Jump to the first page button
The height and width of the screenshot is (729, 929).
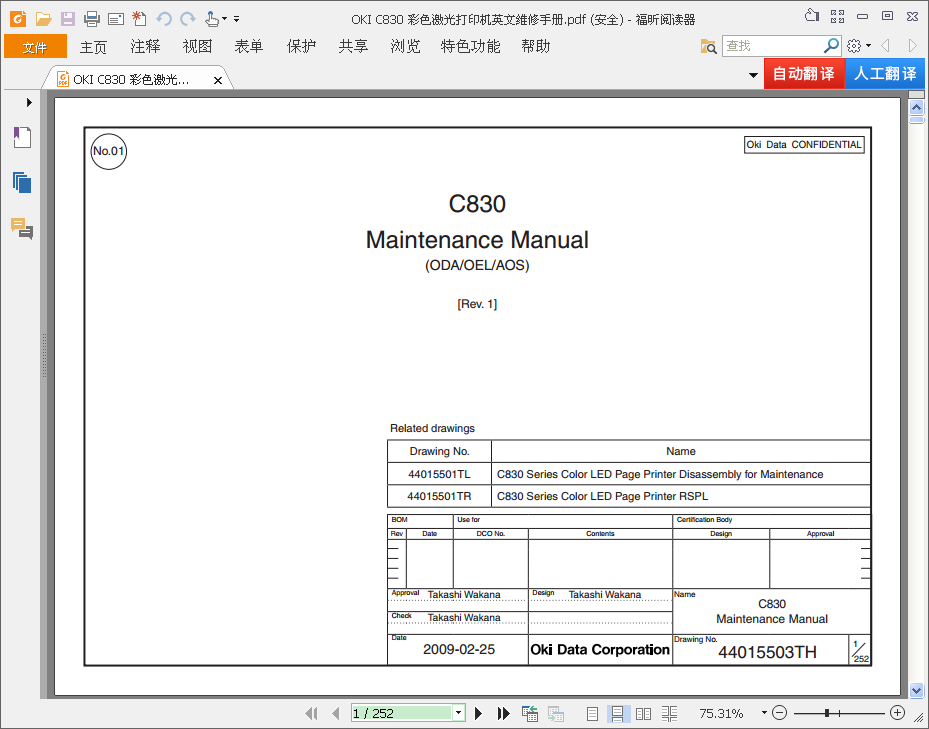pyautogui.click(x=311, y=714)
